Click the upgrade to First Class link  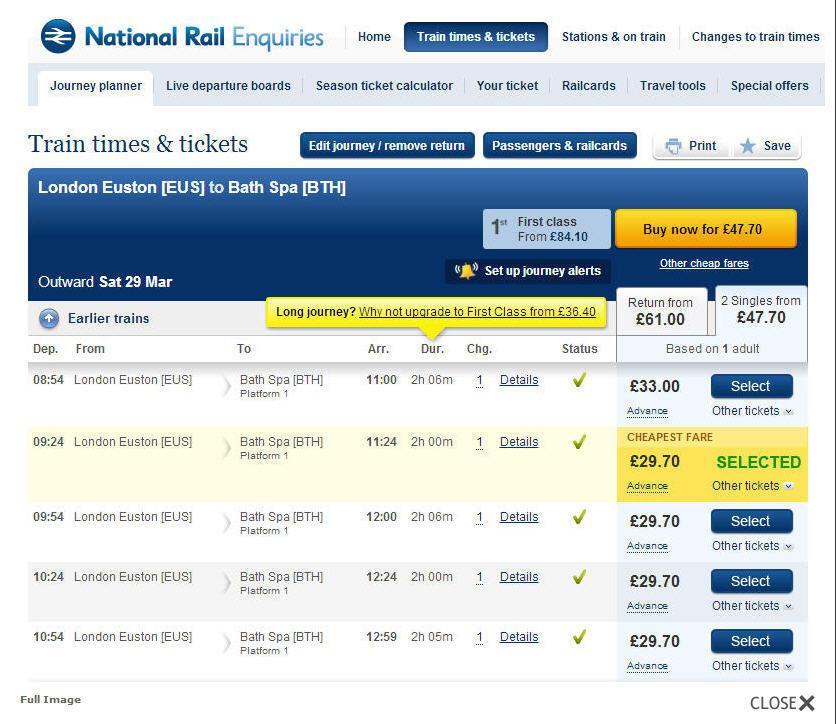click(x=477, y=312)
